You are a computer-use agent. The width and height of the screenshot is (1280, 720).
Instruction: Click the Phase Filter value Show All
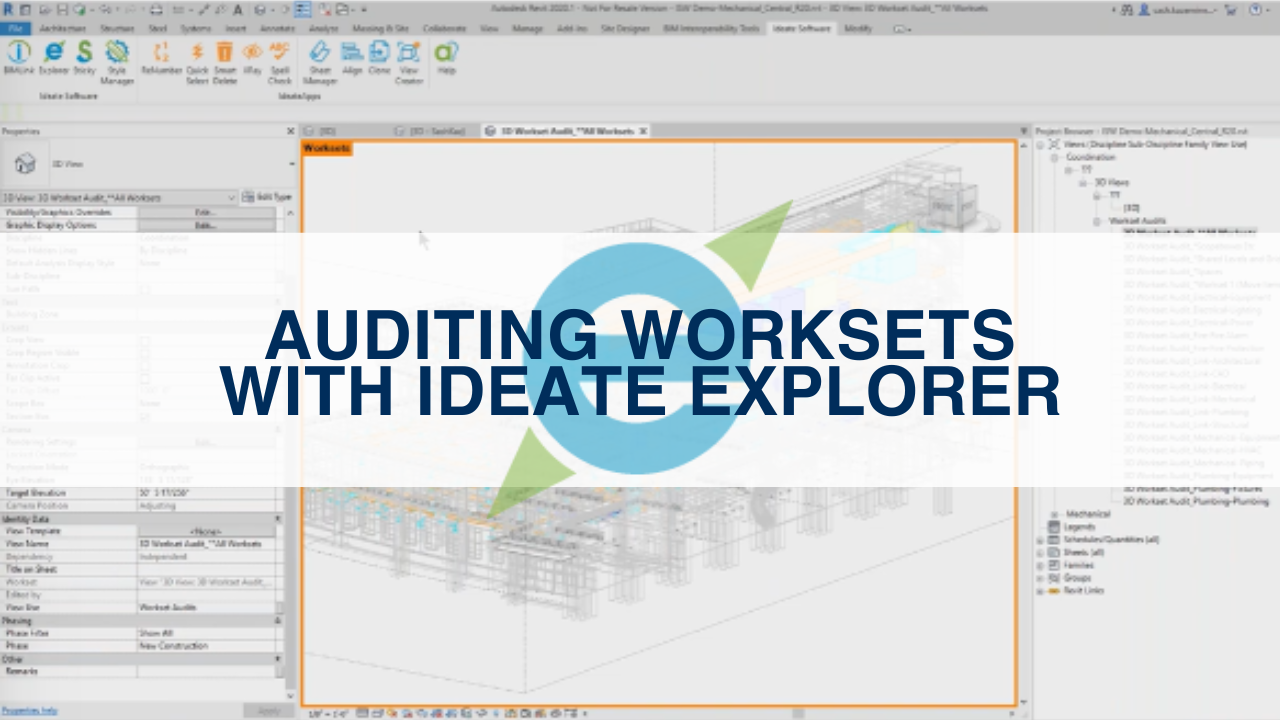click(206, 633)
